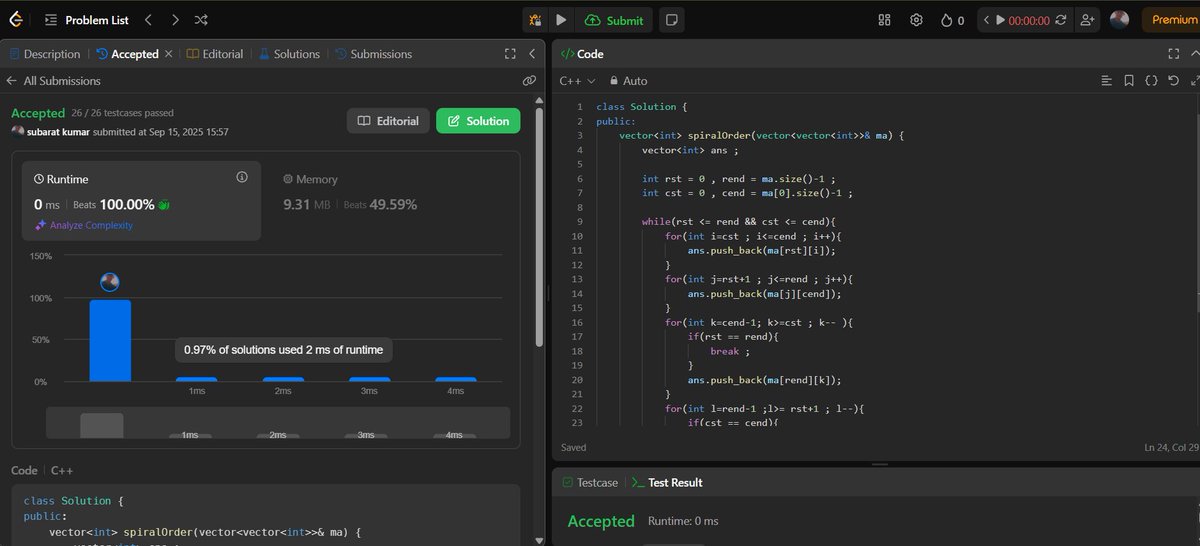Image resolution: width=1200 pixels, height=546 pixels.
Task: Open the Submissions tab
Action: (x=373, y=54)
